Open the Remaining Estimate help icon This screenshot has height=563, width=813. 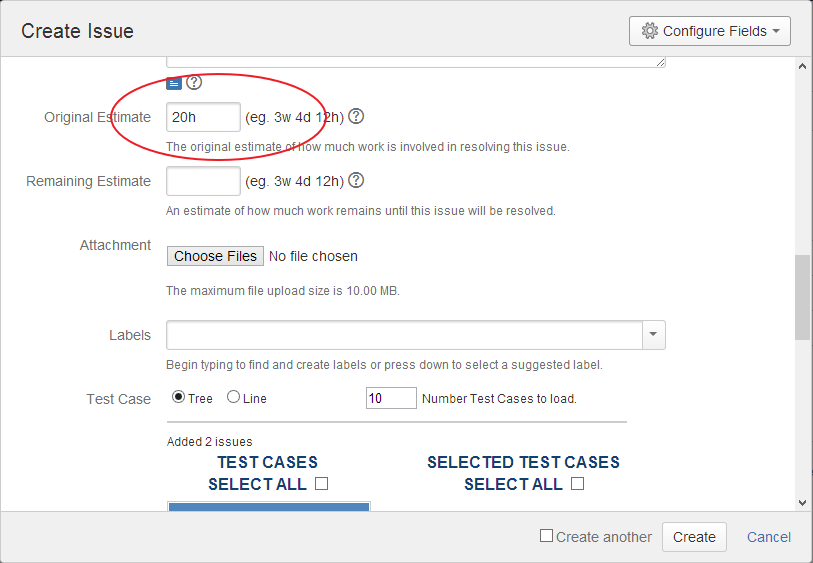point(356,181)
